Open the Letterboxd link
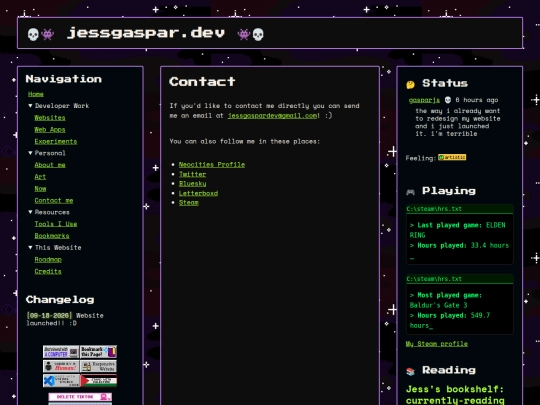The image size is (540, 405). 198,193
